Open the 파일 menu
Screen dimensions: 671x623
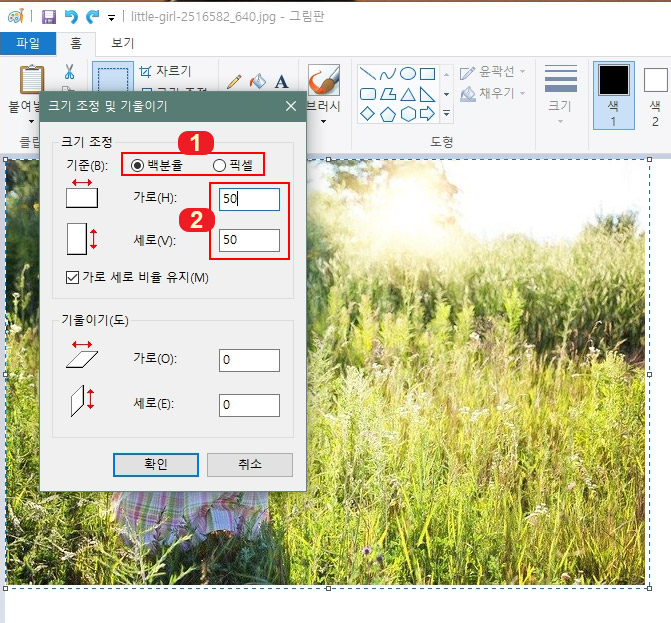point(28,43)
